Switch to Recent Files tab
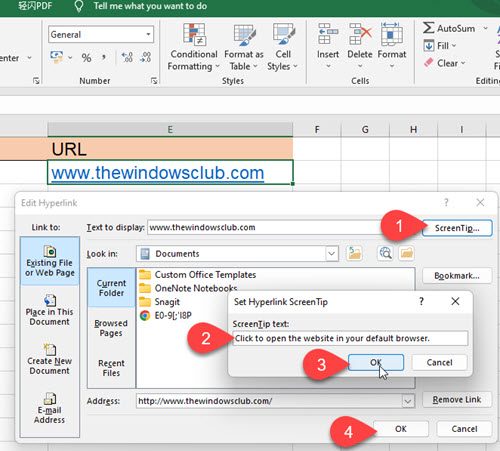Viewport: 500px width, 451px height. tap(111, 368)
